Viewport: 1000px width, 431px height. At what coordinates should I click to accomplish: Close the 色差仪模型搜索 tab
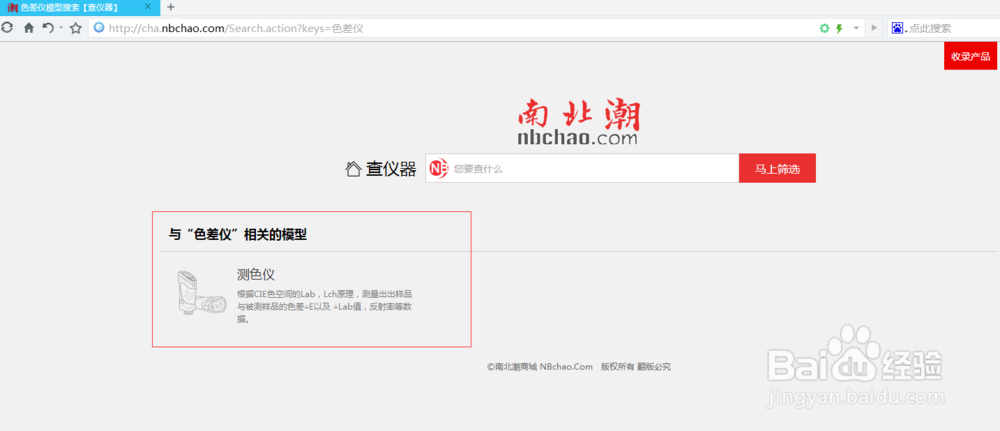tap(148, 7)
